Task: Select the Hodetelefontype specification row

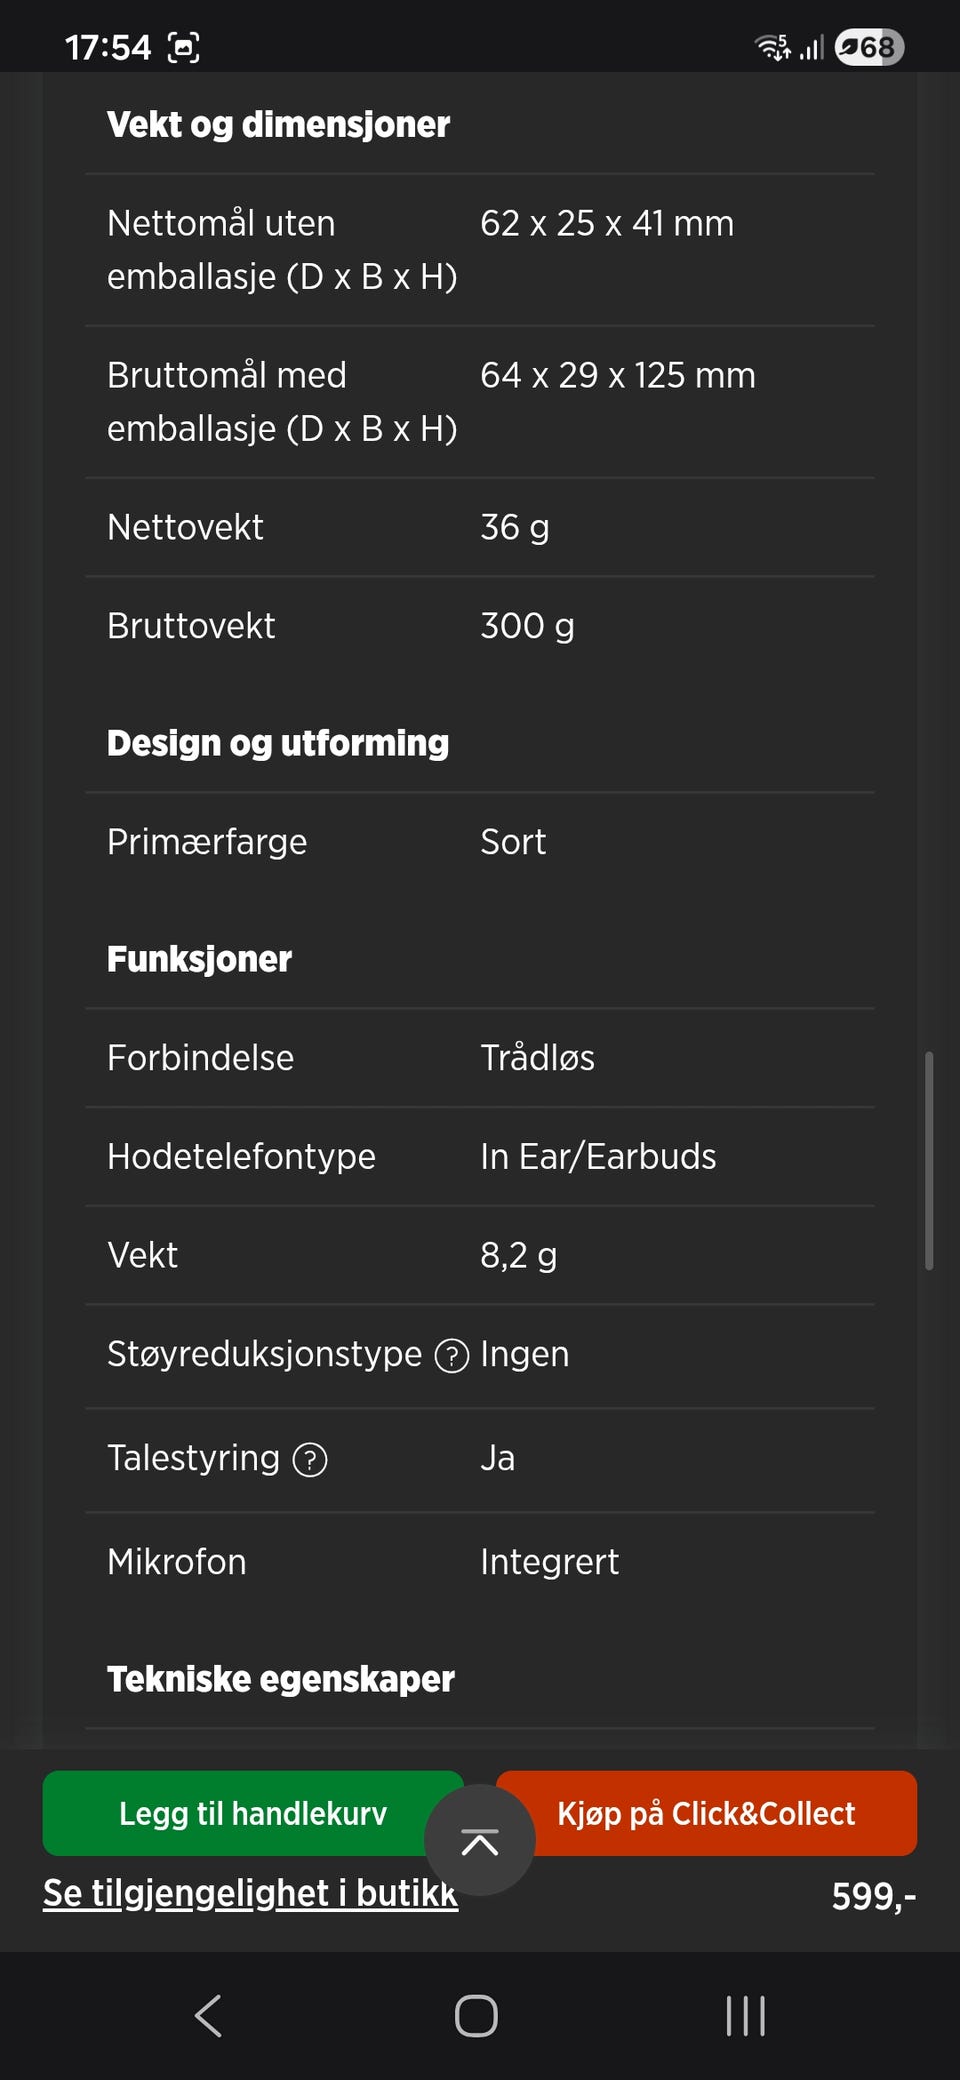Action: click(x=480, y=1156)
